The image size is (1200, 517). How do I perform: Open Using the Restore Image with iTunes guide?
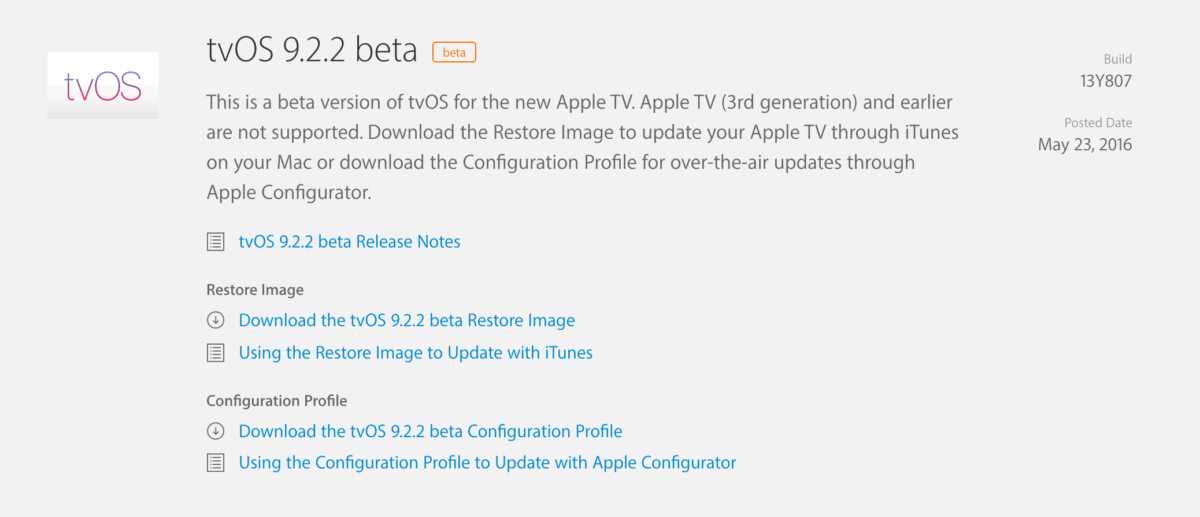click(415, 352)
